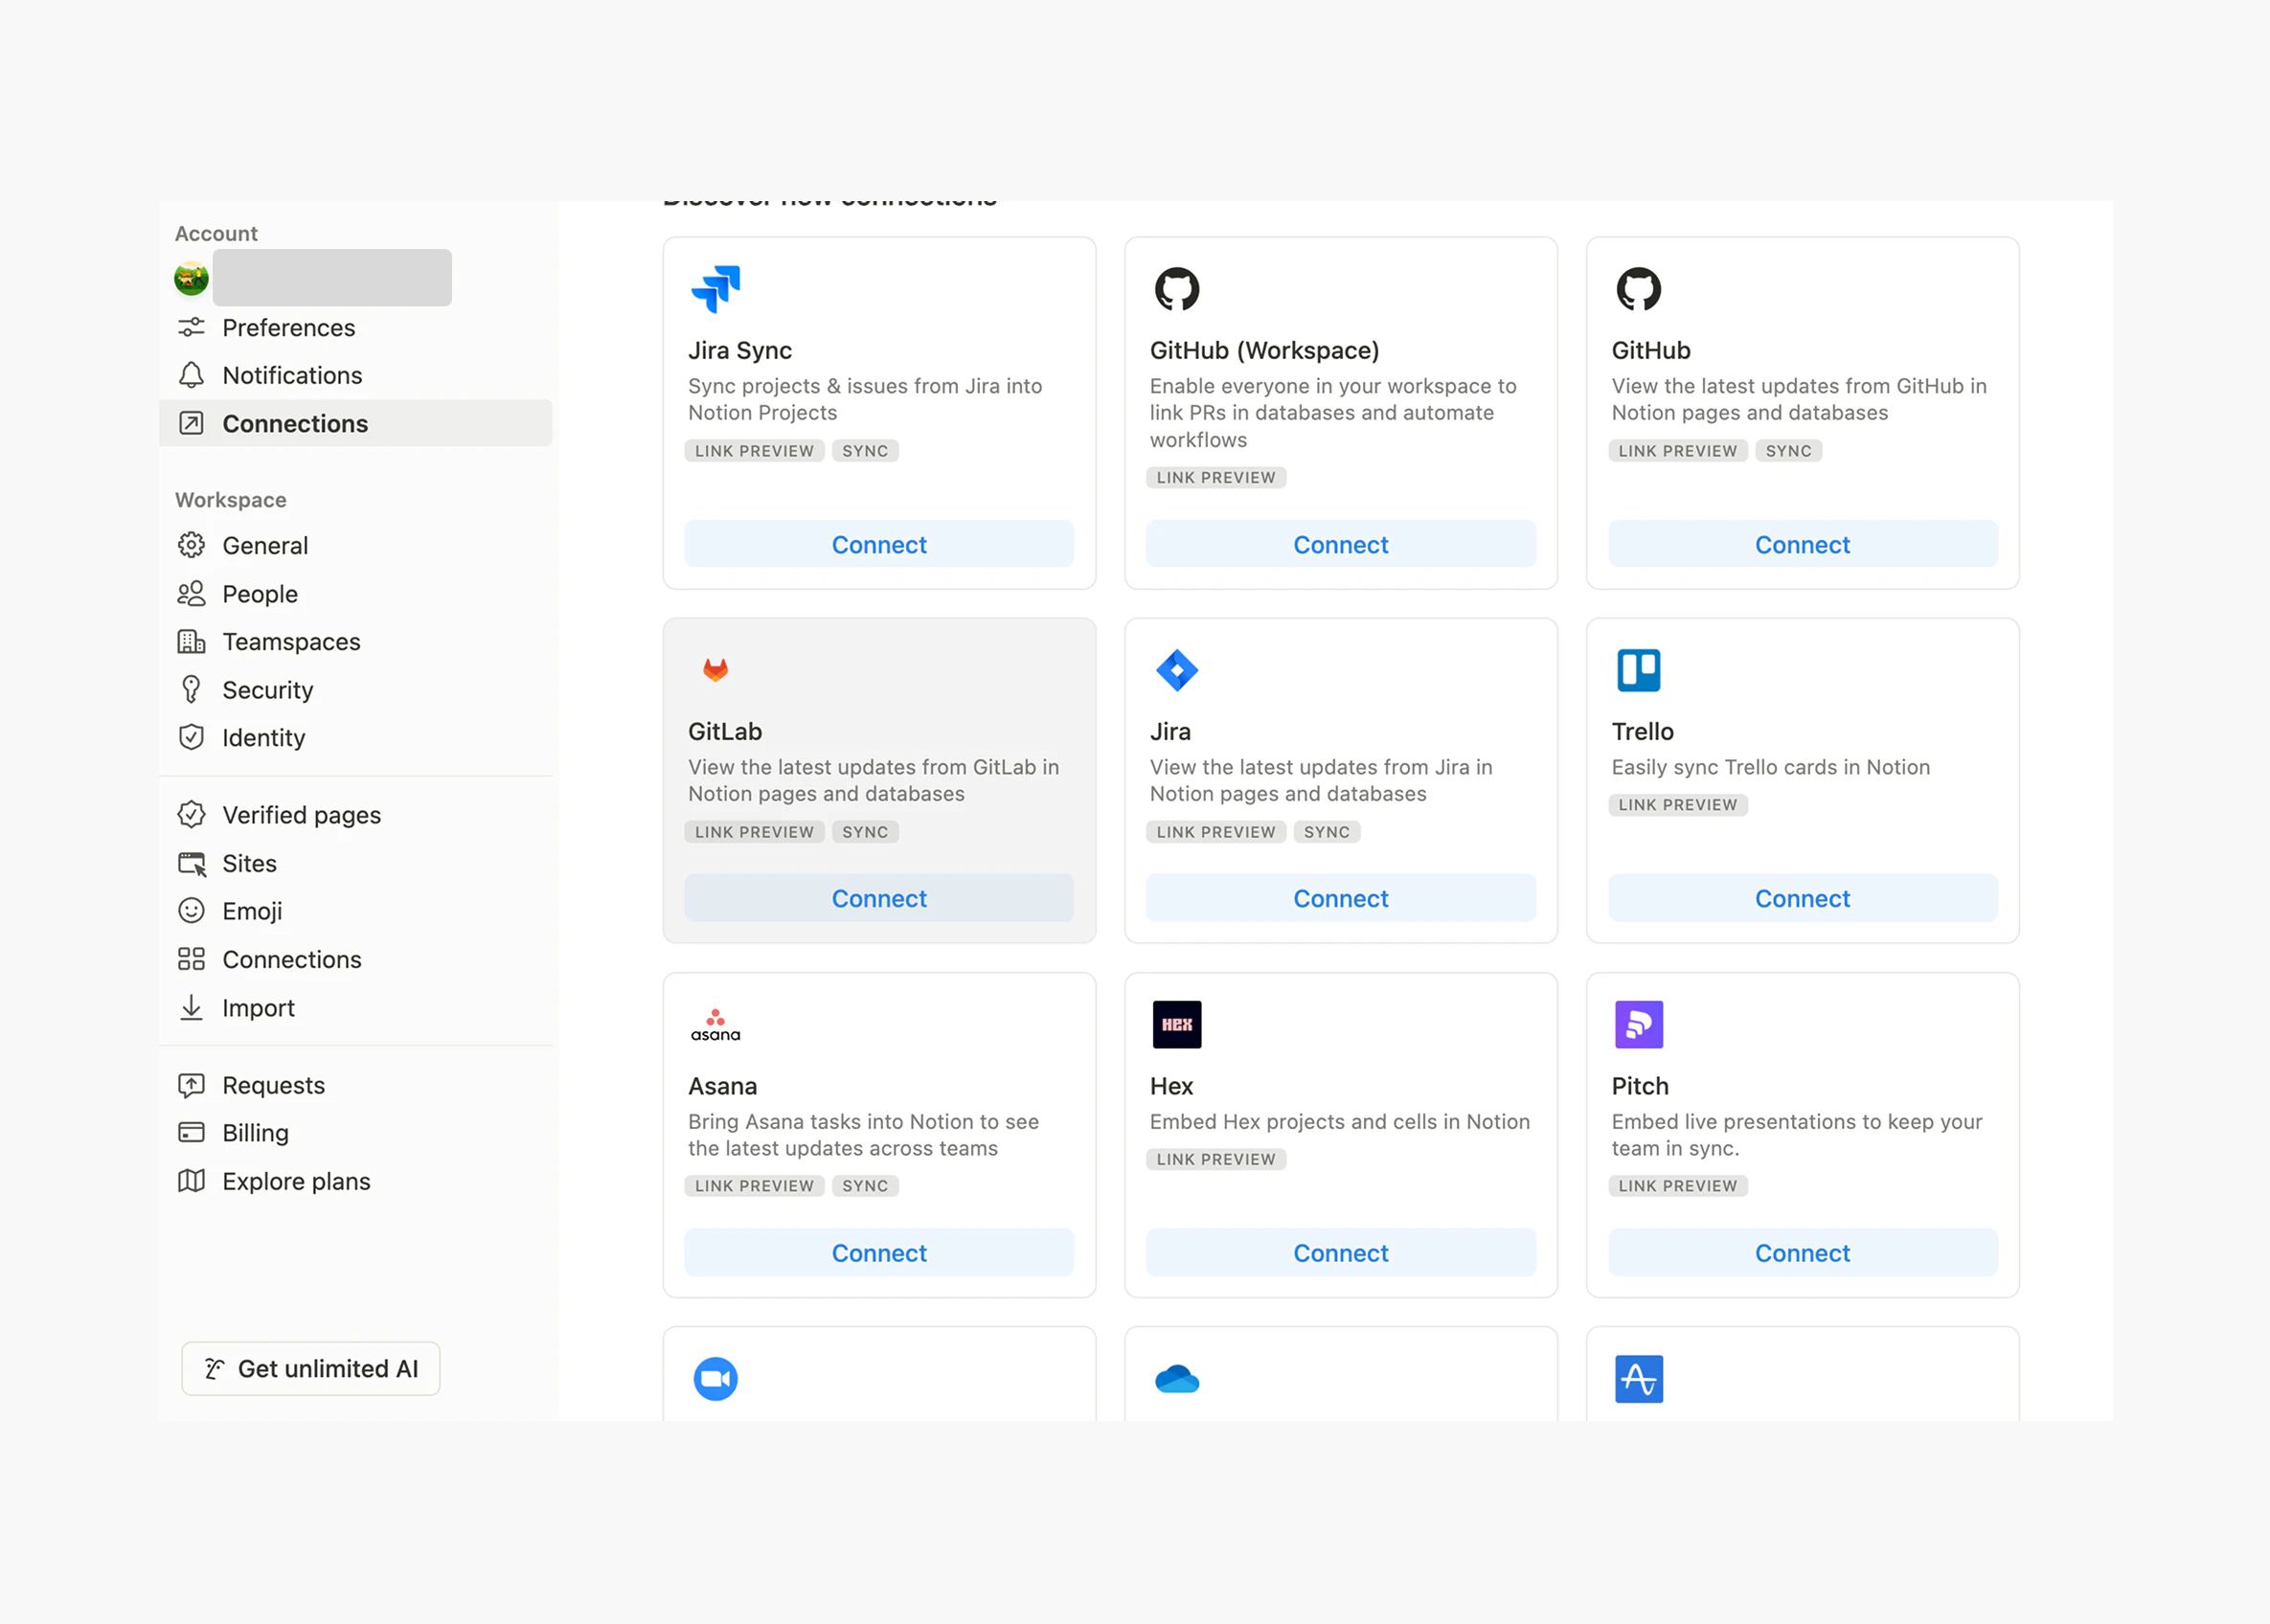The width and height of the screenshot is (2270, 1624).
Task: Click the Import download icon in the sidebar
Action: (x=191, y=1007)
